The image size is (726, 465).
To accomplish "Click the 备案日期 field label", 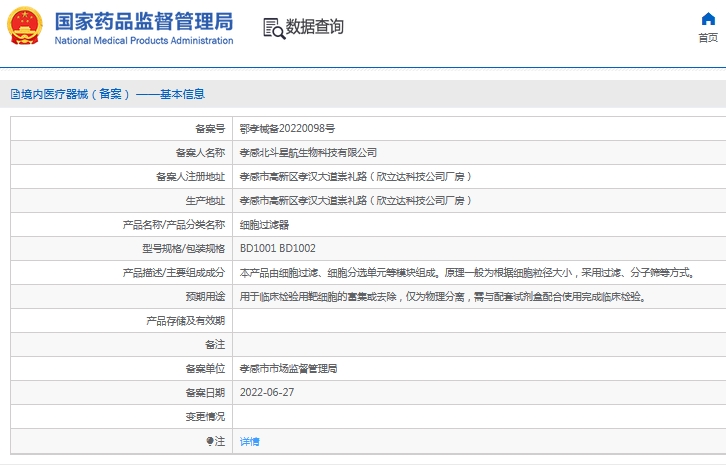I will click(205, 393).
